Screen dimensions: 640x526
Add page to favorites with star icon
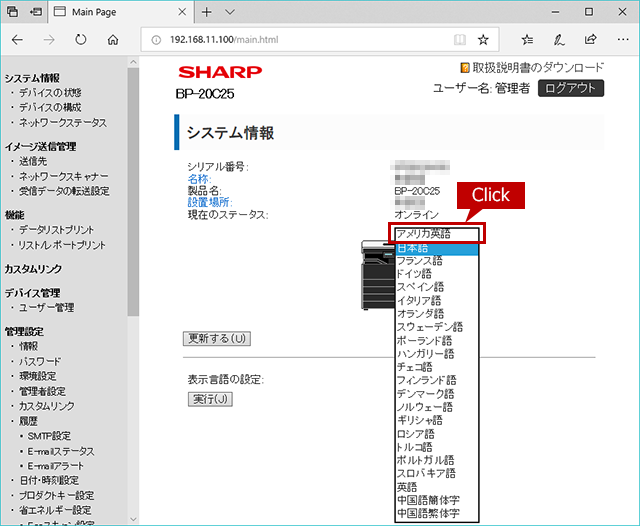[x=483, y=40]
